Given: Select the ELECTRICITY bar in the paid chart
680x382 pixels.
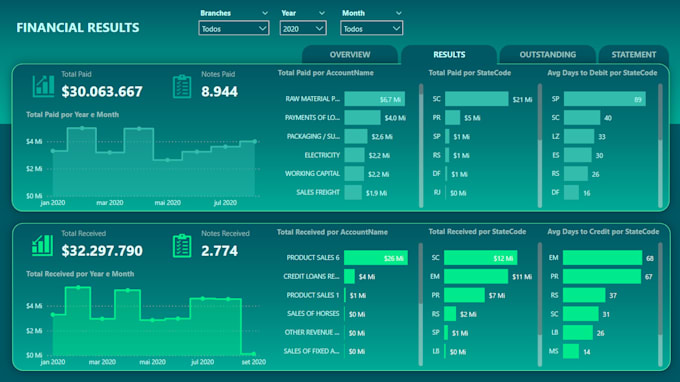Looking at the screenshot, I should coord(354,155).
